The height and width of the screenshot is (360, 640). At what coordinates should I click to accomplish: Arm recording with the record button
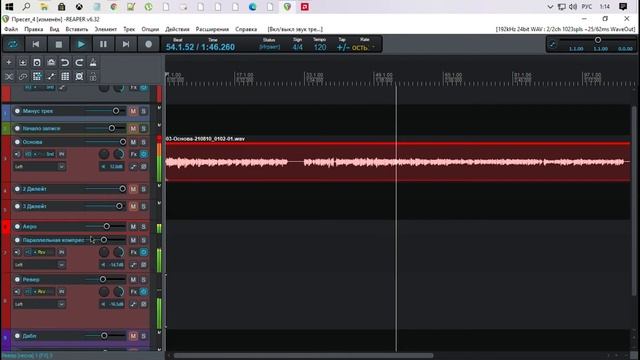coord(149,44)
